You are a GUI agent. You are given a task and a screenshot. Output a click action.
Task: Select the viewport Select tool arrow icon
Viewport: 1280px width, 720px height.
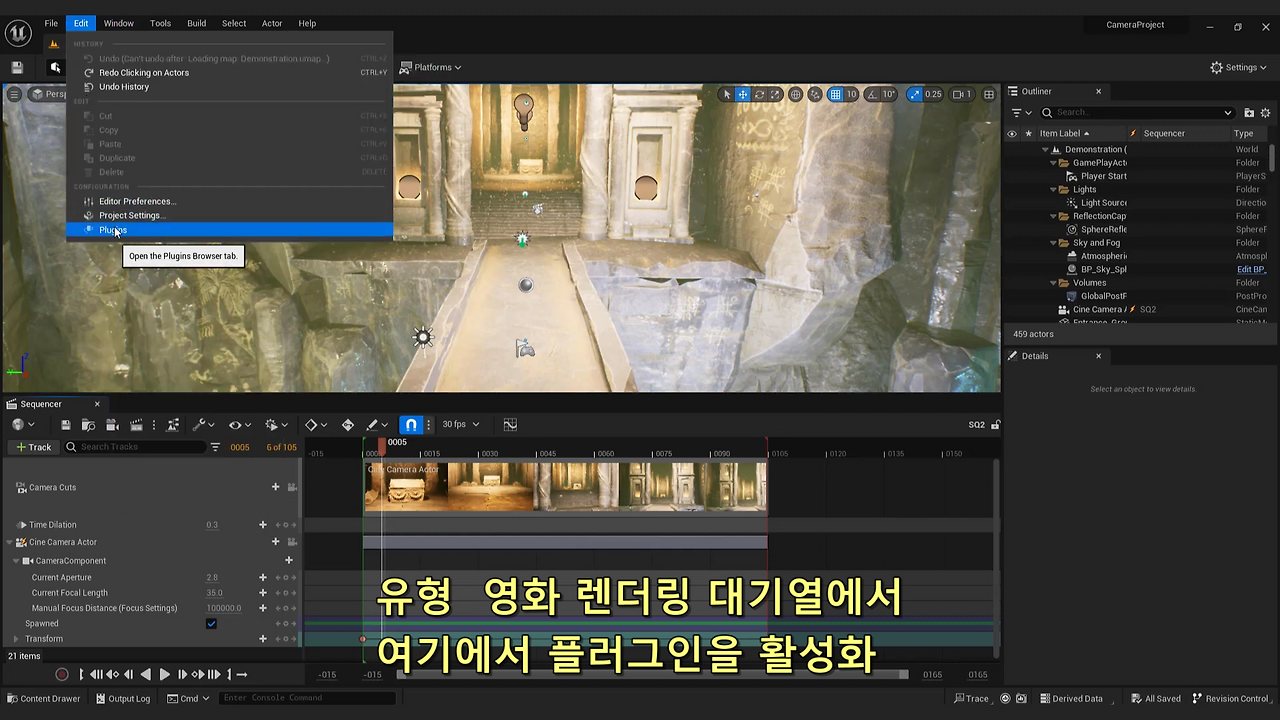pos(727,94)
